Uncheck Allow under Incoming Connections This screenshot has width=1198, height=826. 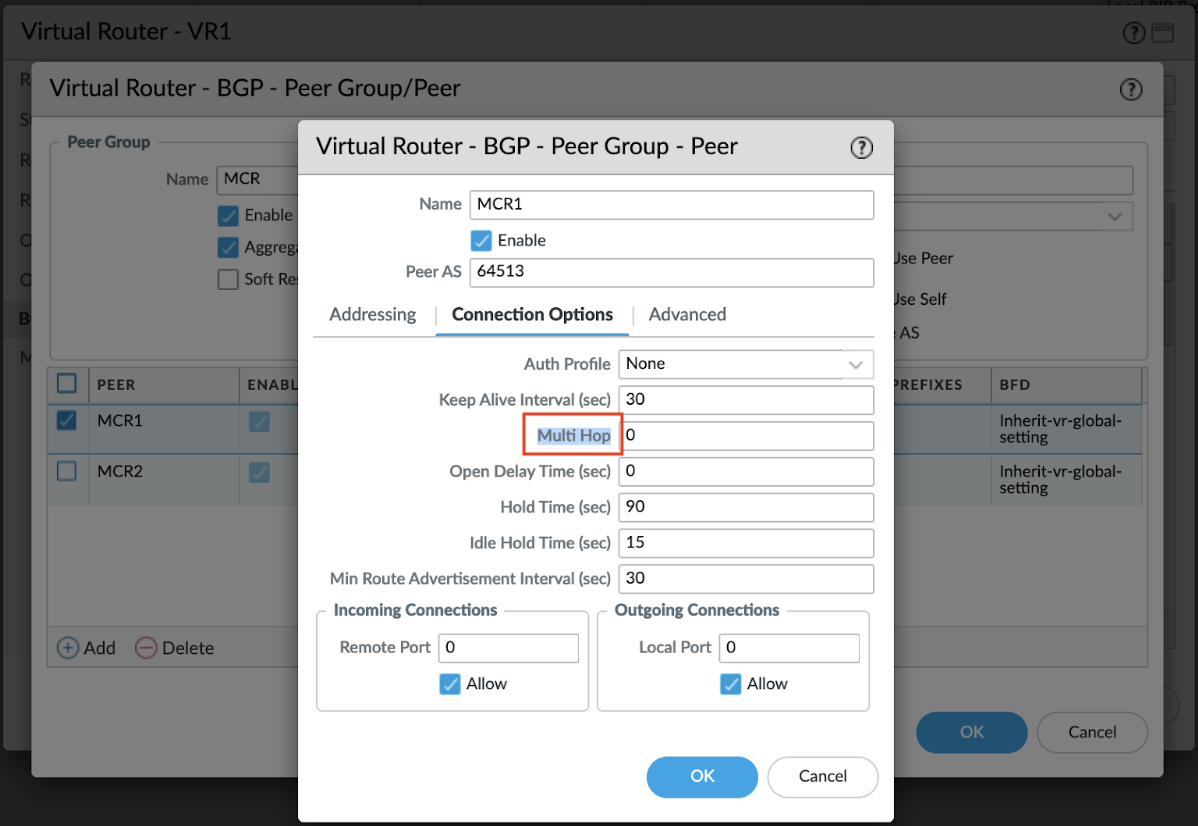tap(450, 684)
